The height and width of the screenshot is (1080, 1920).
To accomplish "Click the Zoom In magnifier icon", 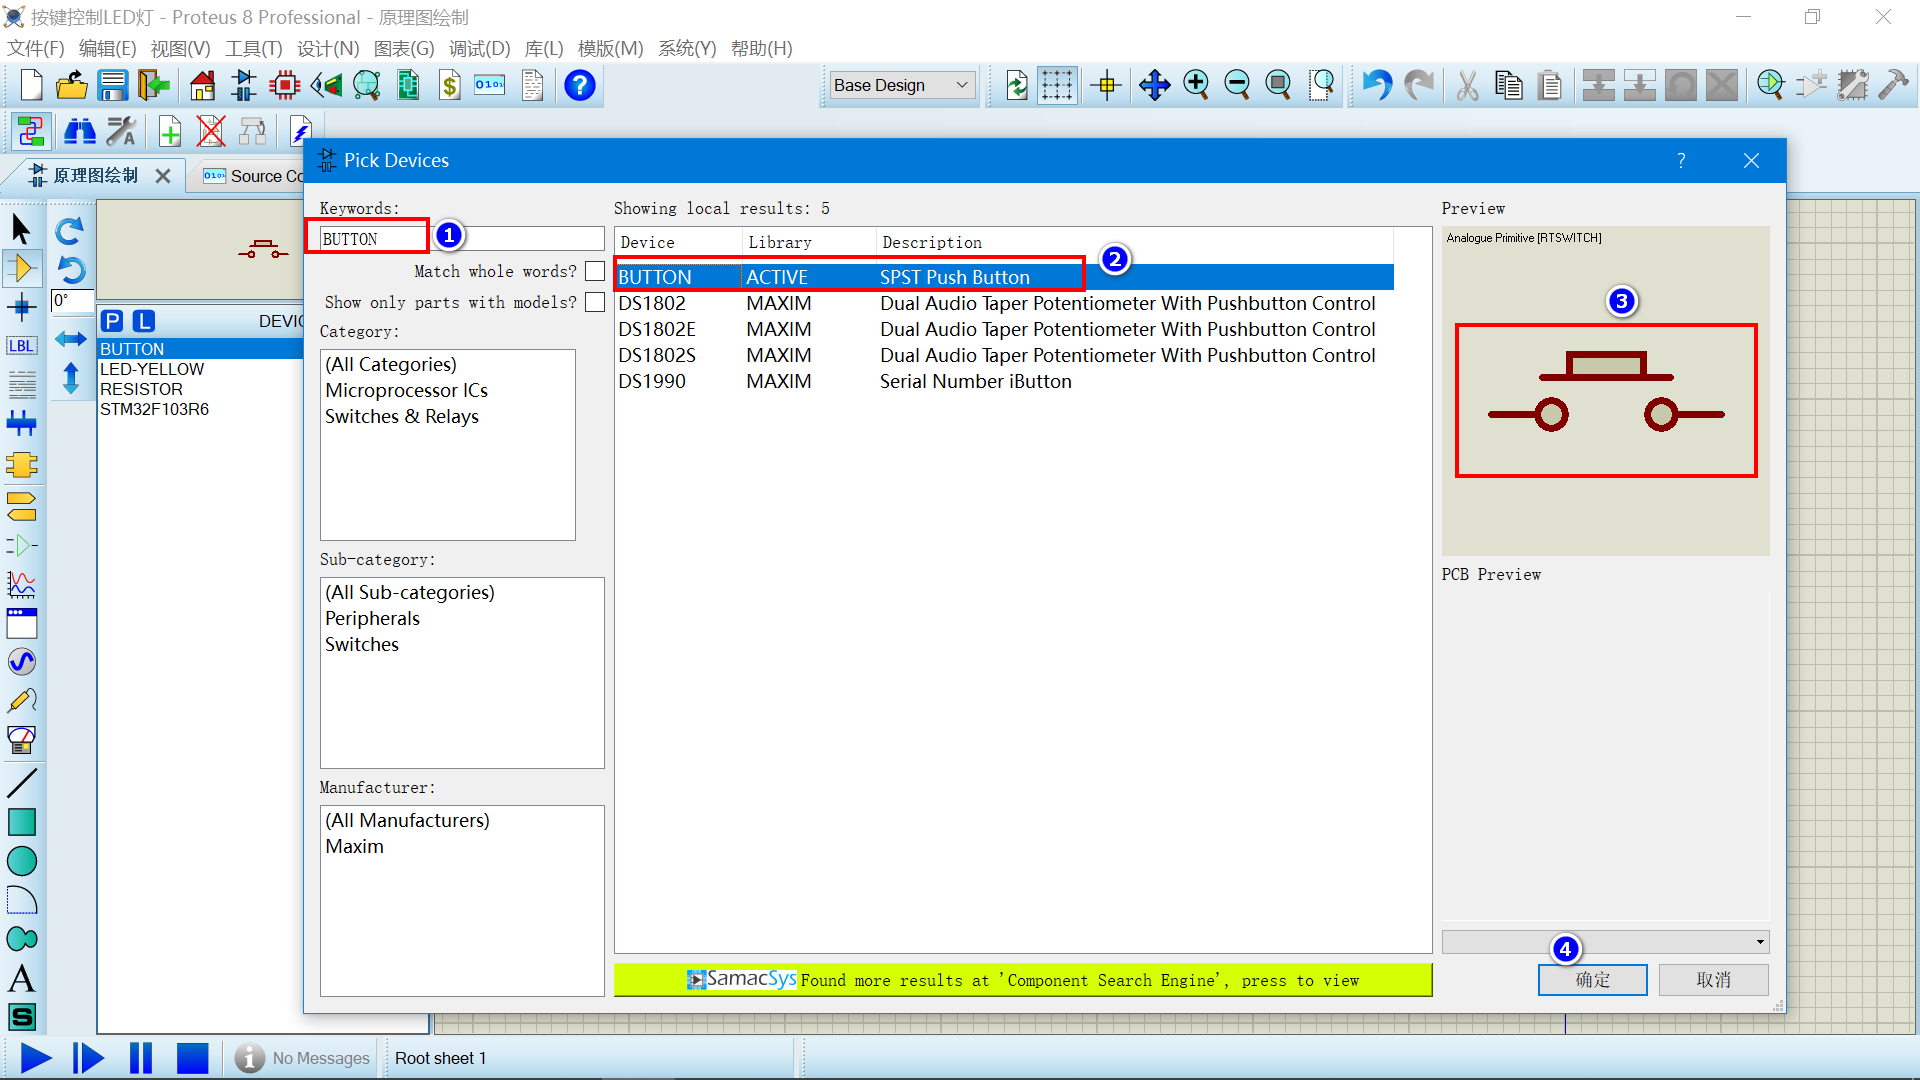I will [1196, 85].
